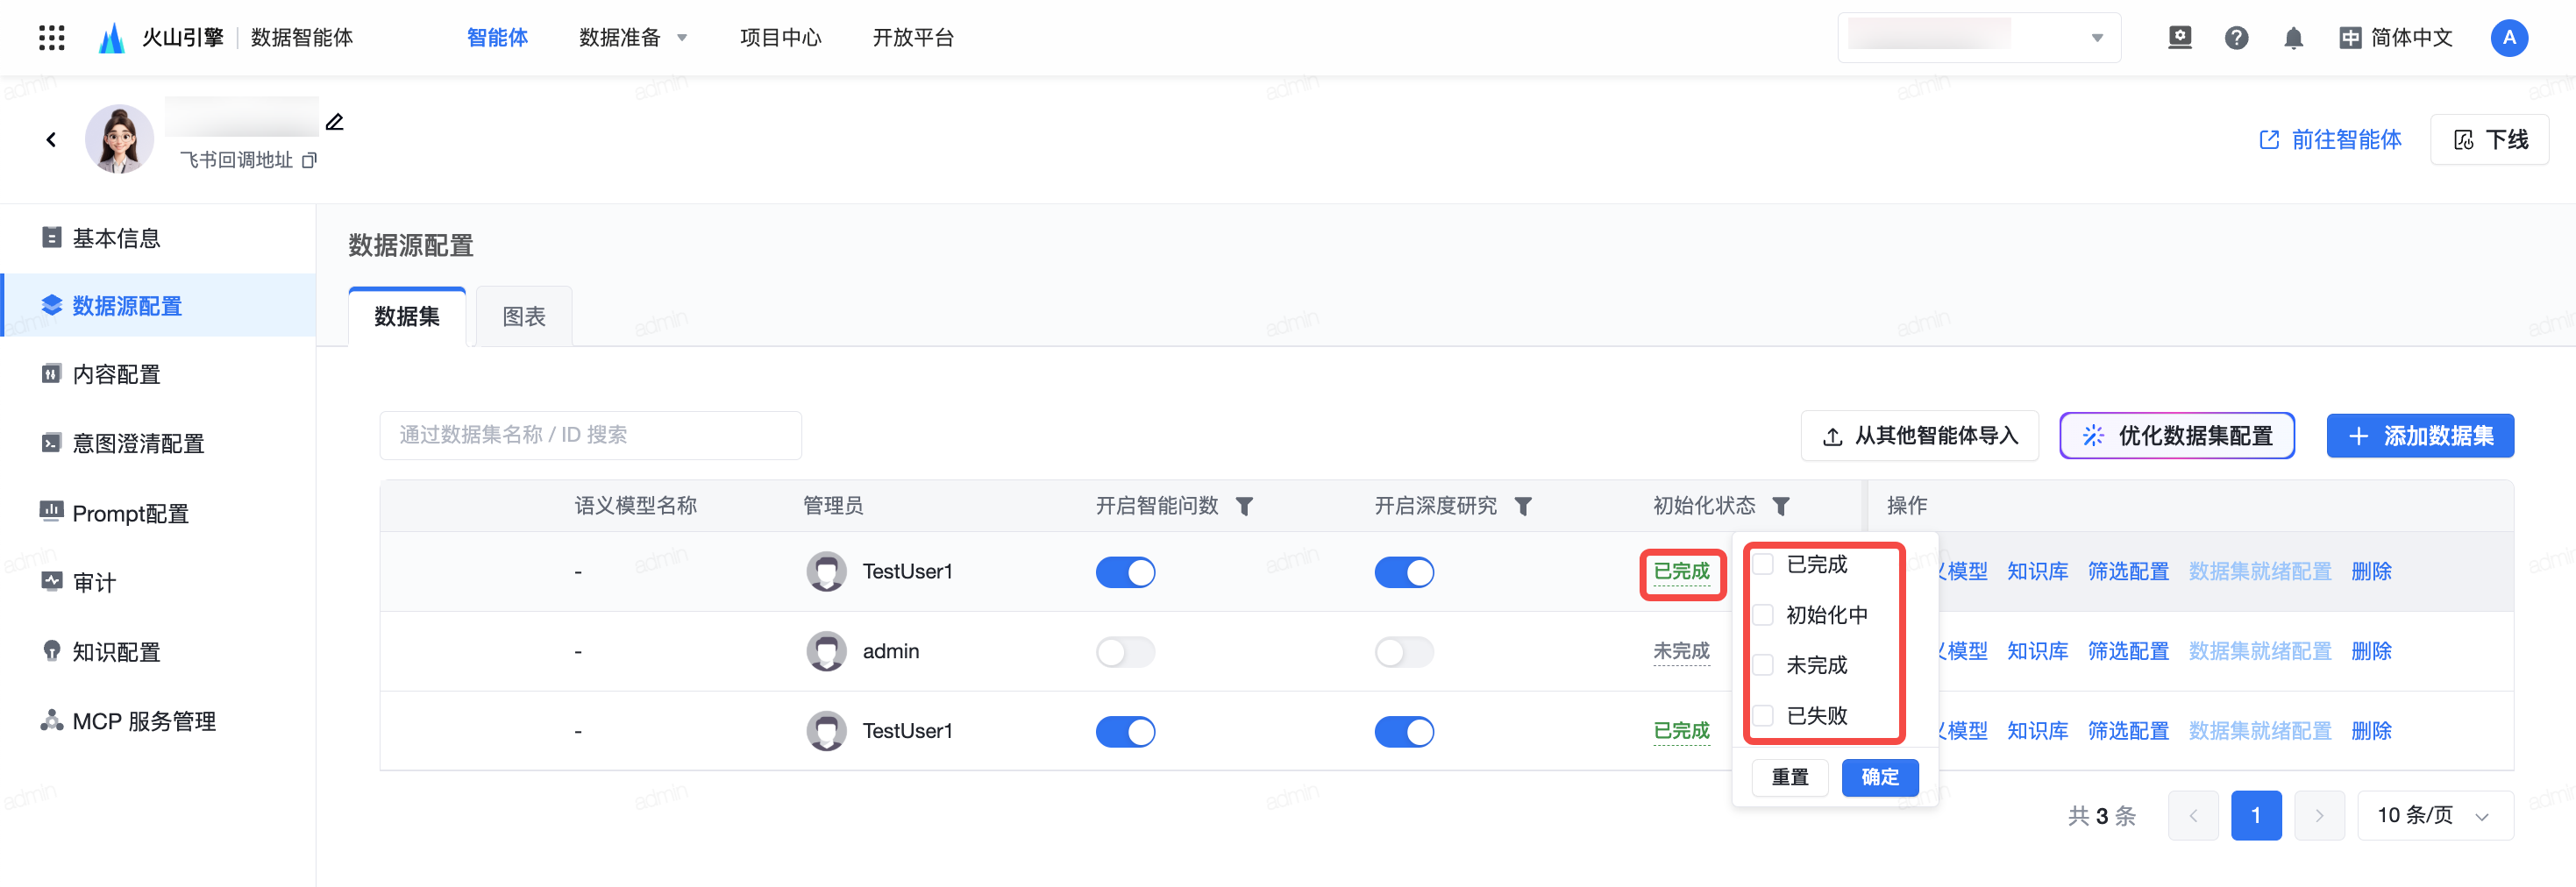Open the 10 条/页 page size dropdown
The height and width of the screenshot is (887, 2576).
tap(2434, 815)
